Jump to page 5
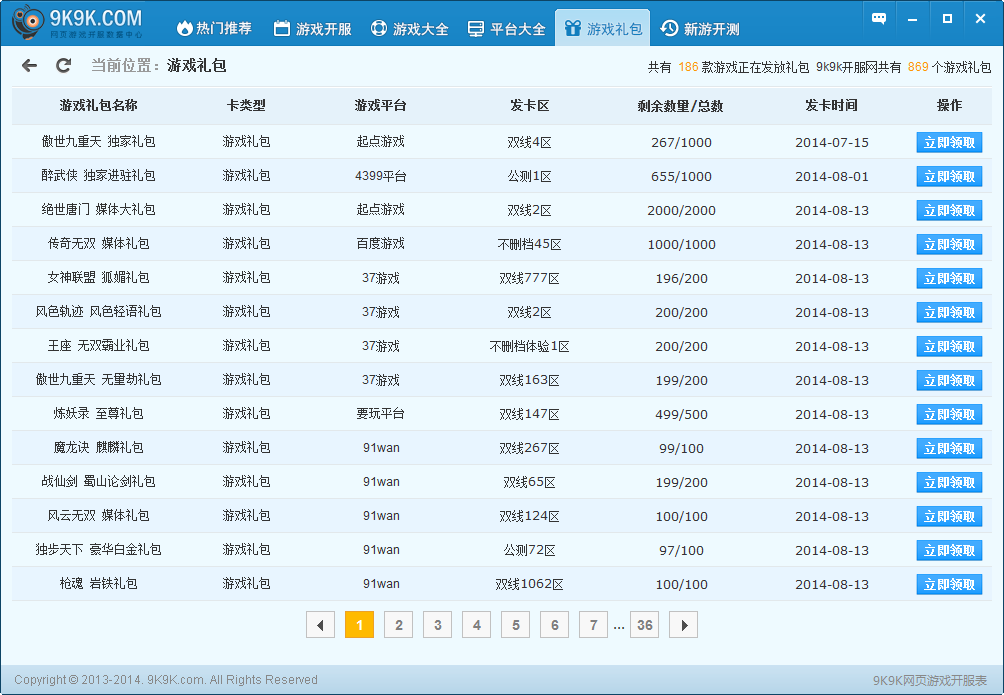This screenshot has height=695, width=1004. (515, 625)
